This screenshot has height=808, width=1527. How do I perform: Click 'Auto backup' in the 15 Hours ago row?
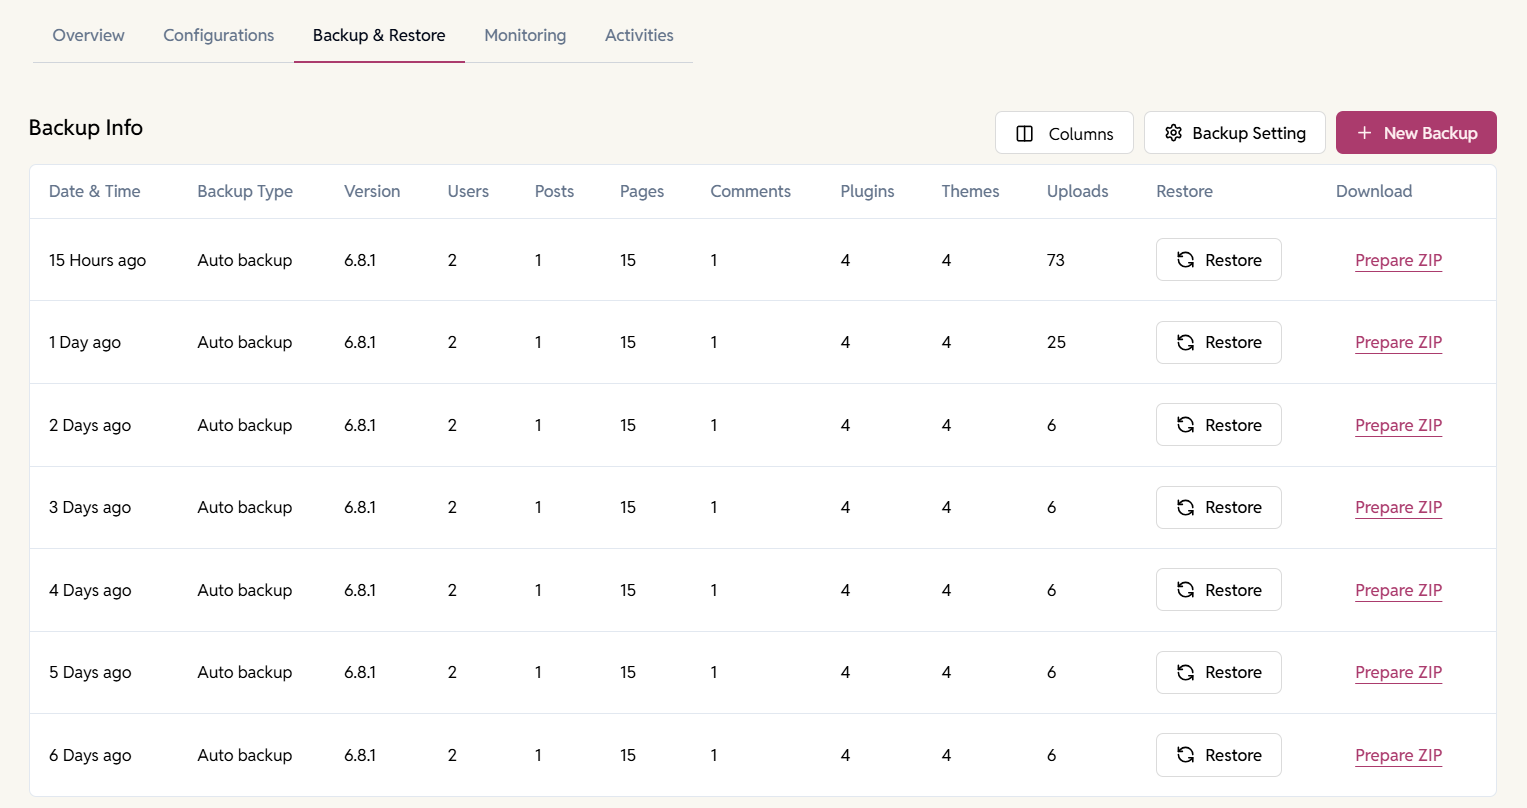pyautogui.click(x=245, y=260)
